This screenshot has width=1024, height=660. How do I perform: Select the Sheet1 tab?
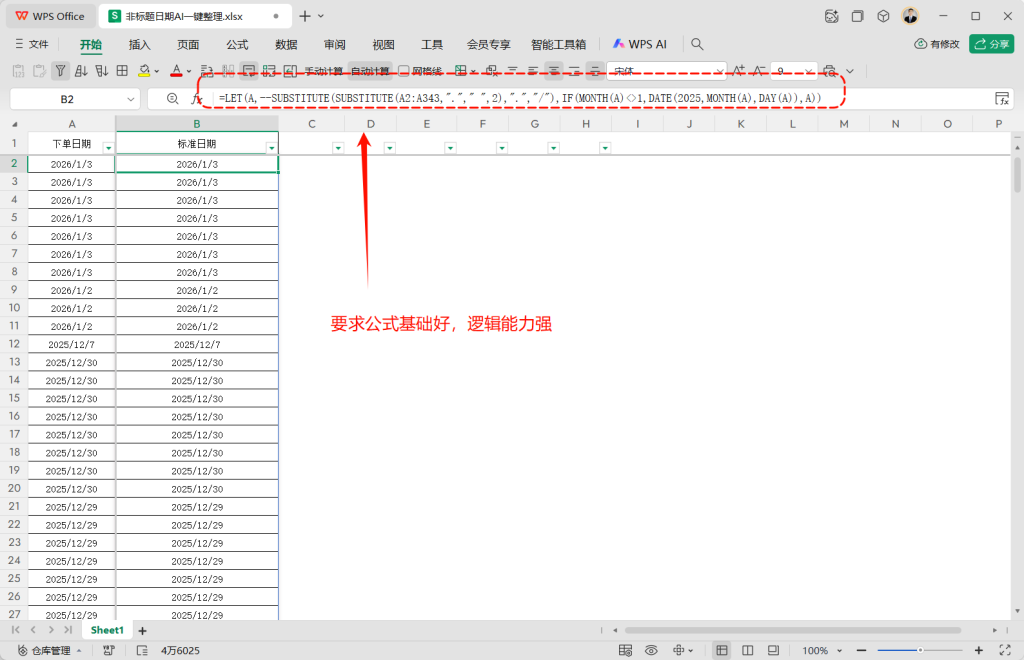(x=107, y=630)
